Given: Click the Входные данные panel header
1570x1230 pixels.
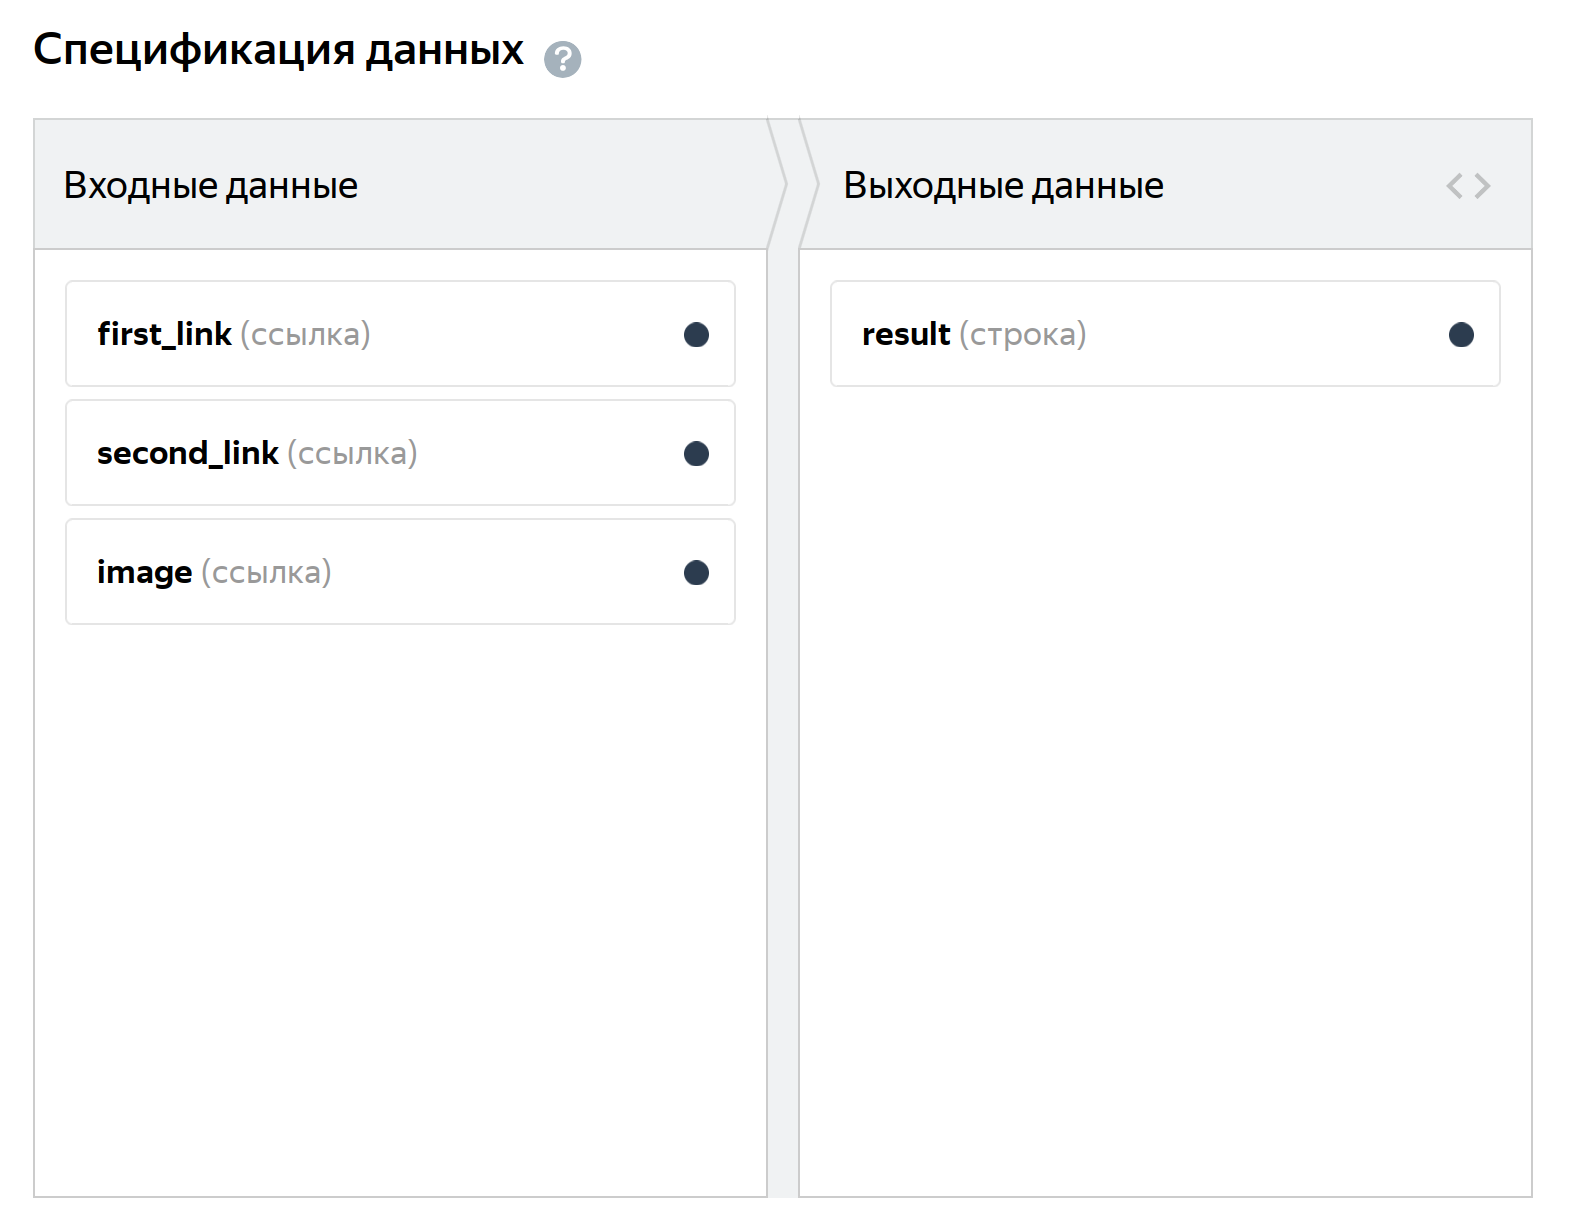Looking at the screenshot, I should (x=211, y=186).
